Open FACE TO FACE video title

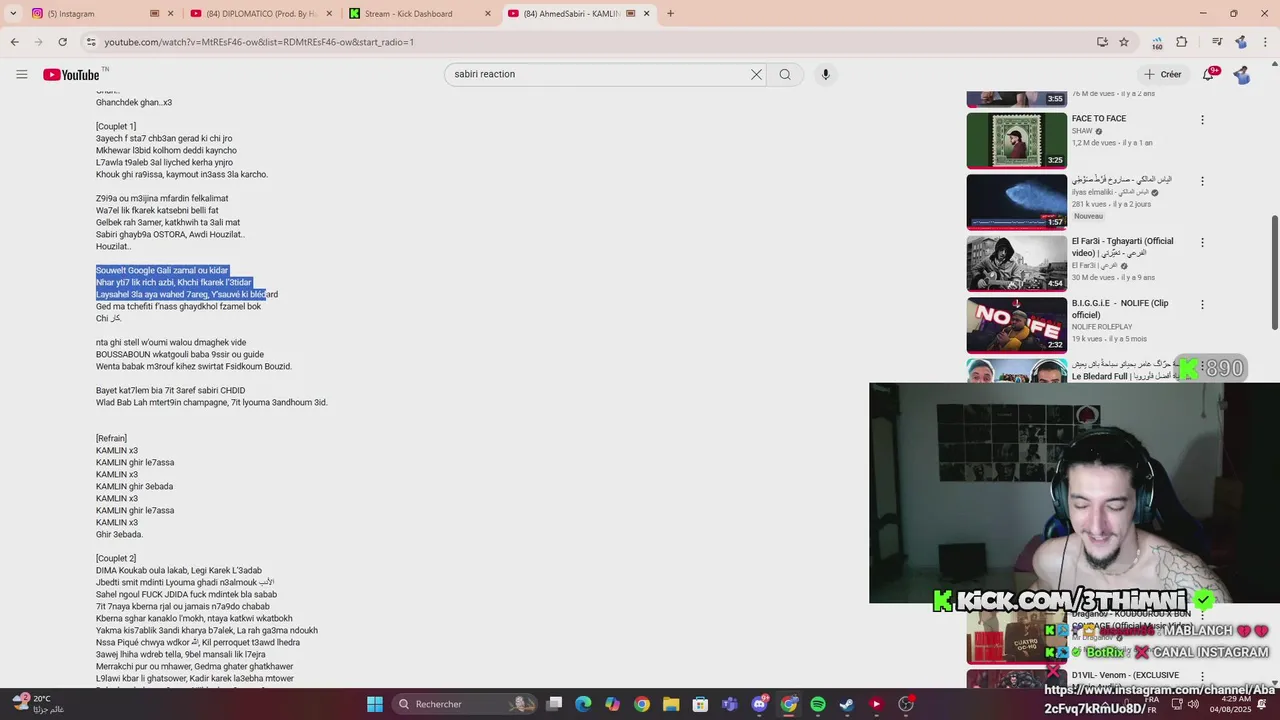coord(1099,118)
